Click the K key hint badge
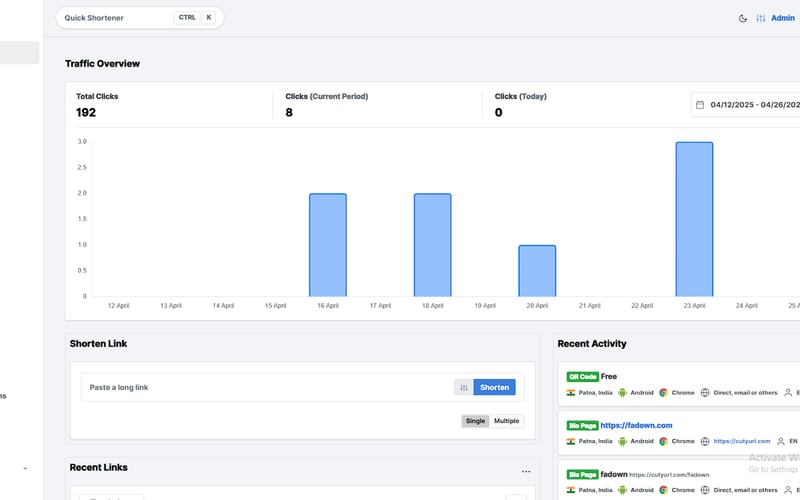This screenshot has width=800, height=500. [209, 17]
